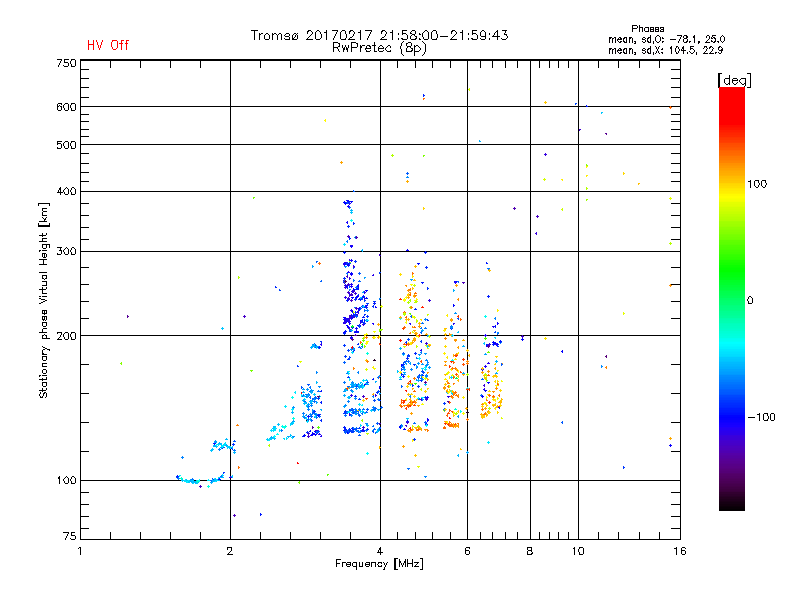Click the y-axis tick label '600'
The width and height of the screenshot is (800, 600).
66,107
